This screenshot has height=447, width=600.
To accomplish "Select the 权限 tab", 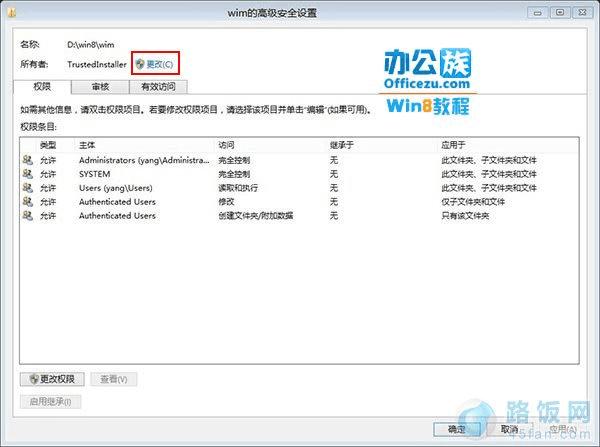I will [x=42, y=87].
